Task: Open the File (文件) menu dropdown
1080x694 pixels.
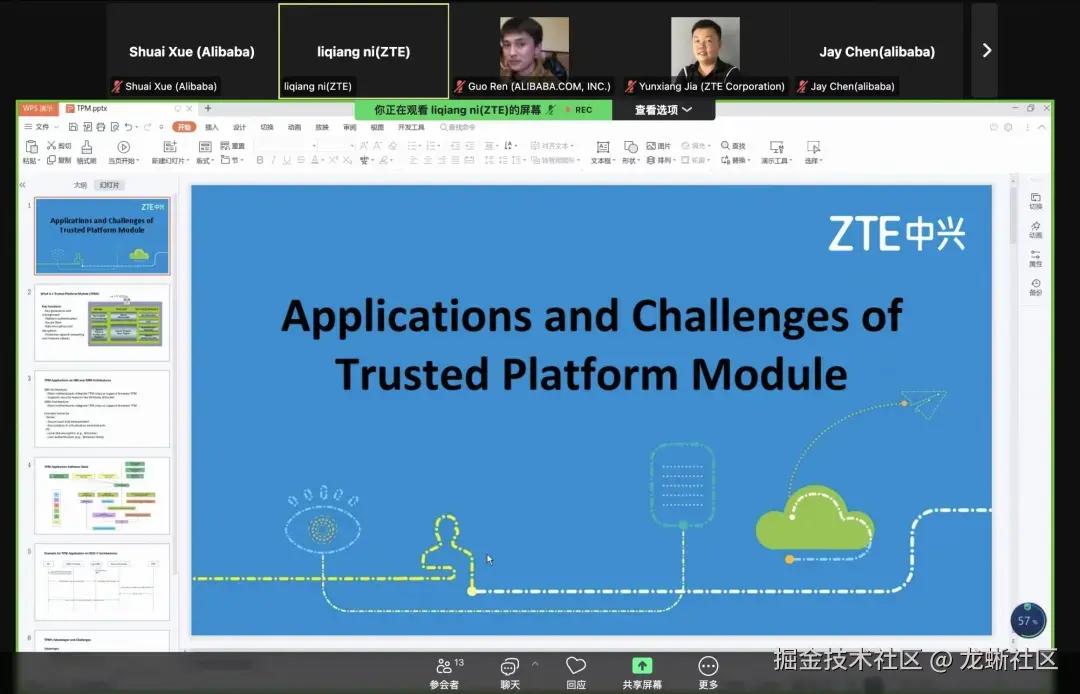Action: tap(40, 127)
